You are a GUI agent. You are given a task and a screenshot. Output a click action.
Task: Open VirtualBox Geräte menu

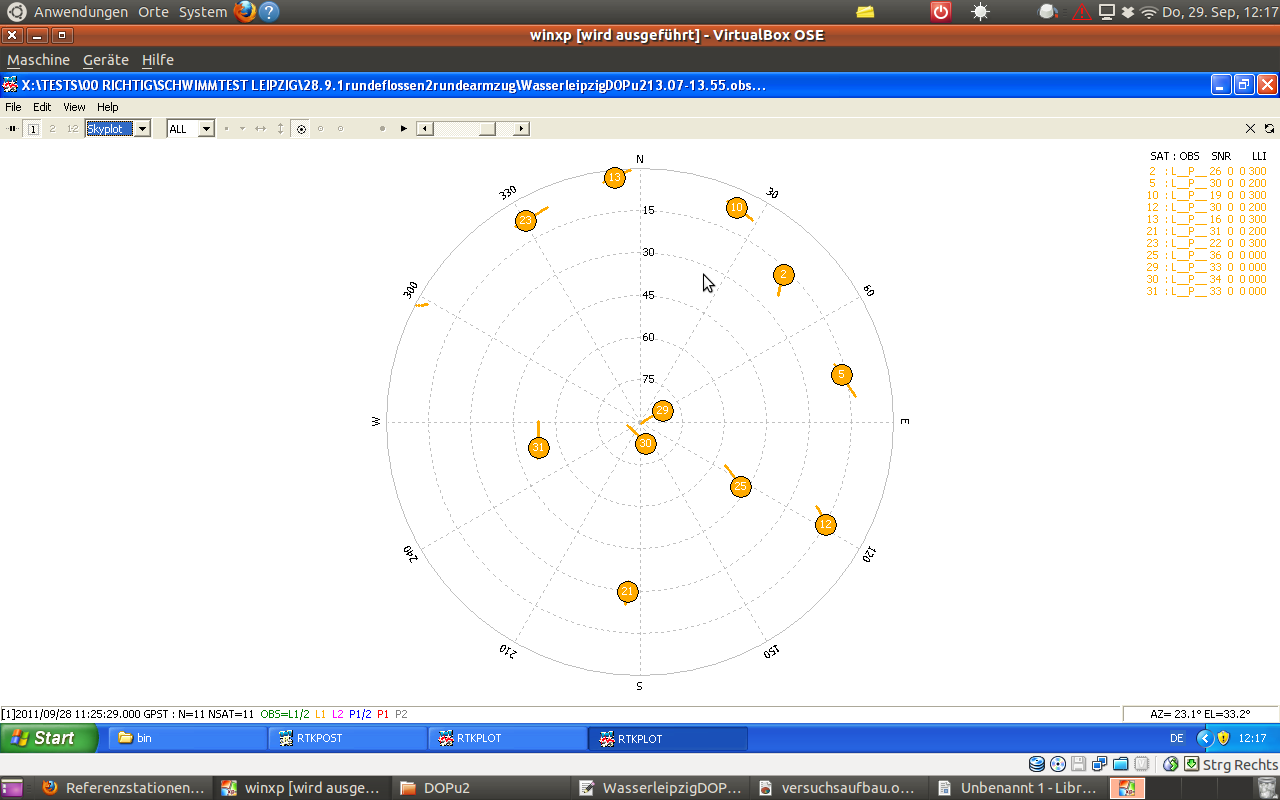[x=105, y=60]
